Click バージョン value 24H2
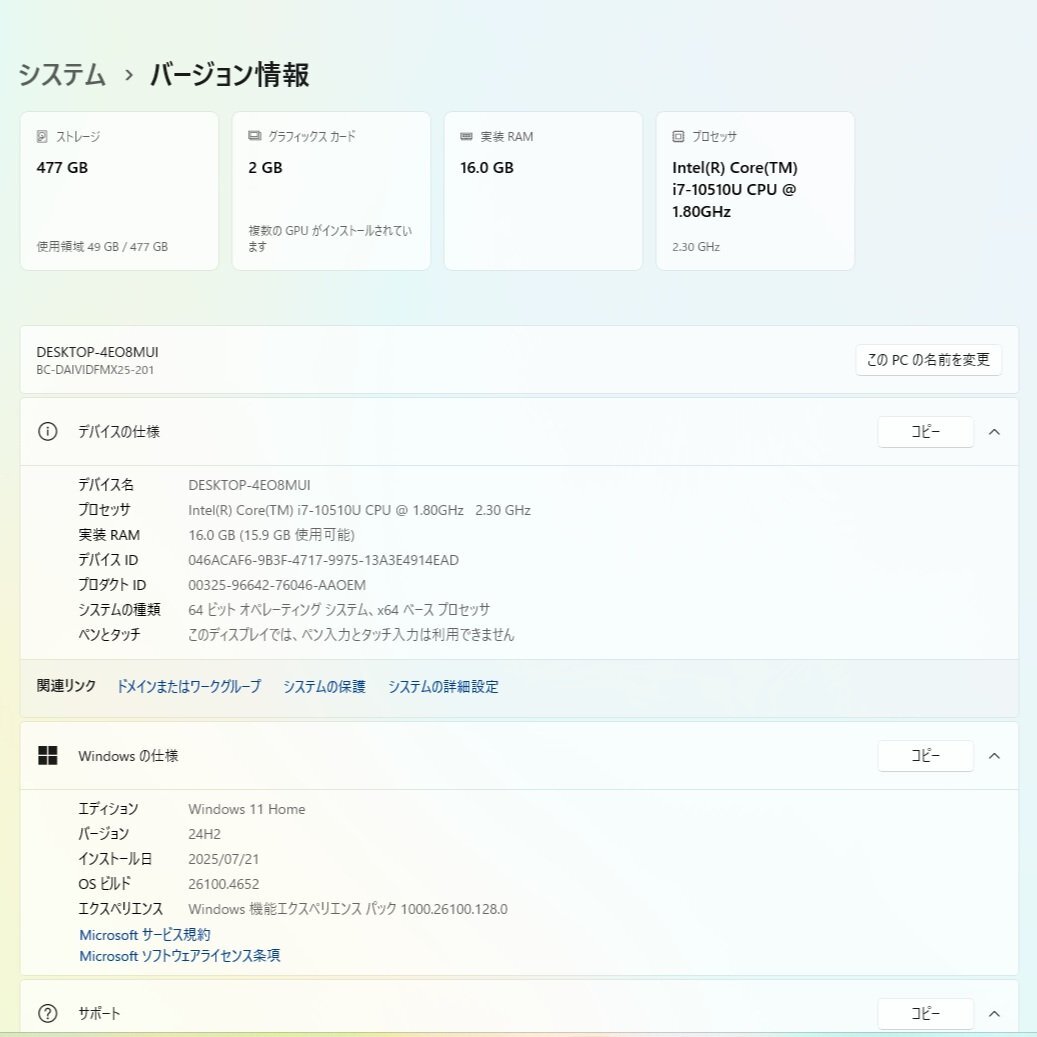 click(x=204, y=834)
